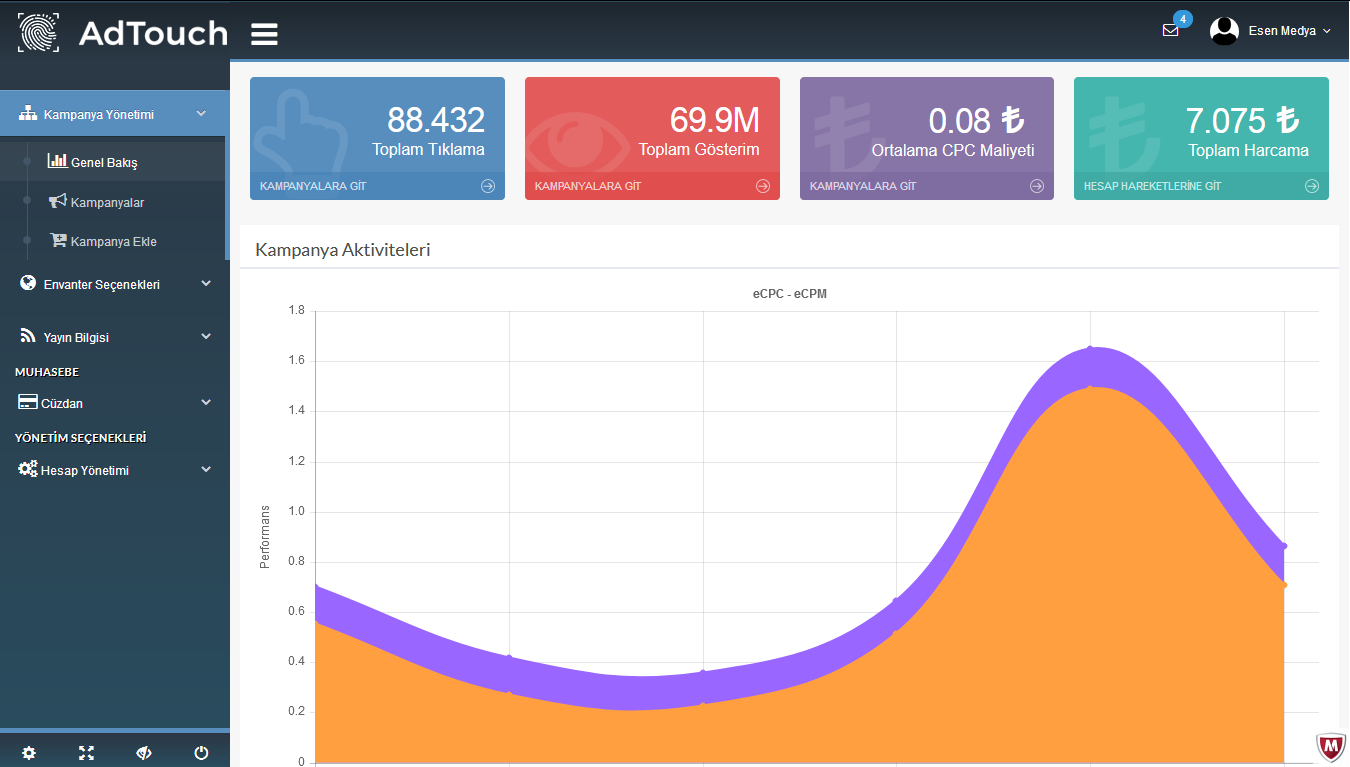The image size is (1350, 767).
Task: Click the Esen Medya user avatar
Action: [x=1224, y=30]
